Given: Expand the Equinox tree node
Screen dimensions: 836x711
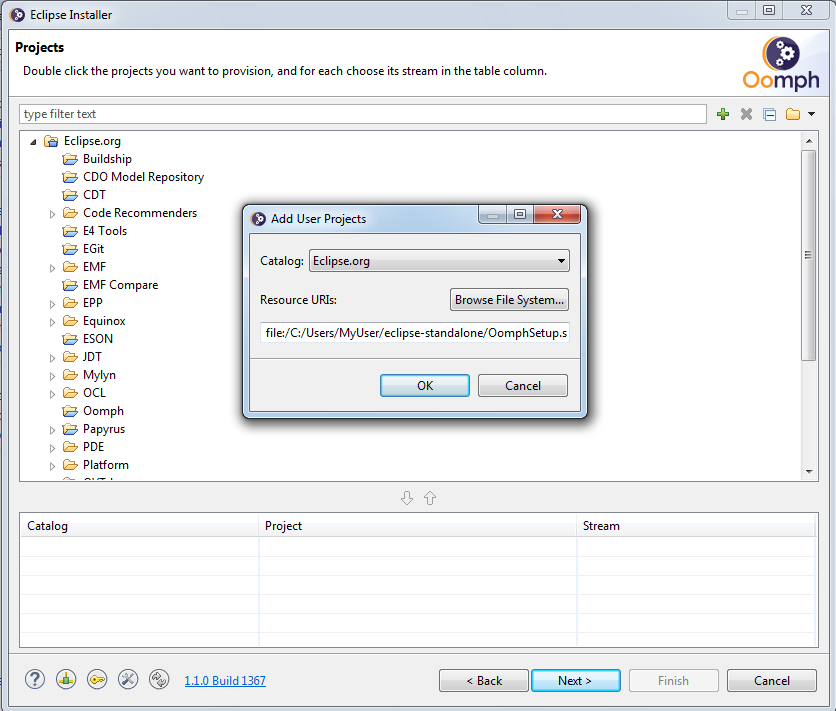Looking at the screenshot, I should (x=52, y=322).
